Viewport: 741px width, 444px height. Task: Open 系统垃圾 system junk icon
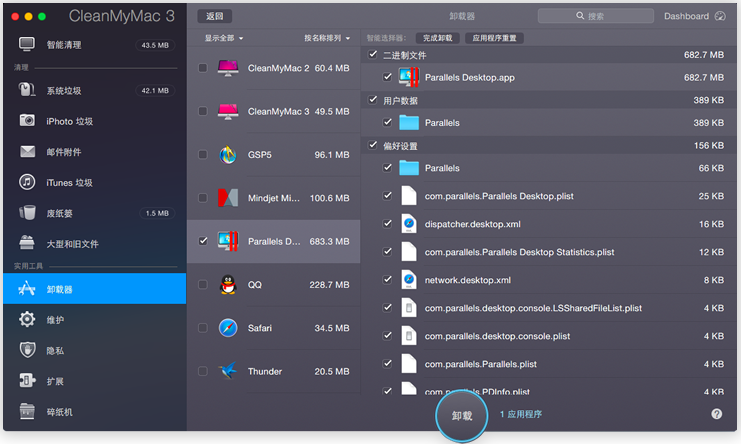tap(27, 90)
